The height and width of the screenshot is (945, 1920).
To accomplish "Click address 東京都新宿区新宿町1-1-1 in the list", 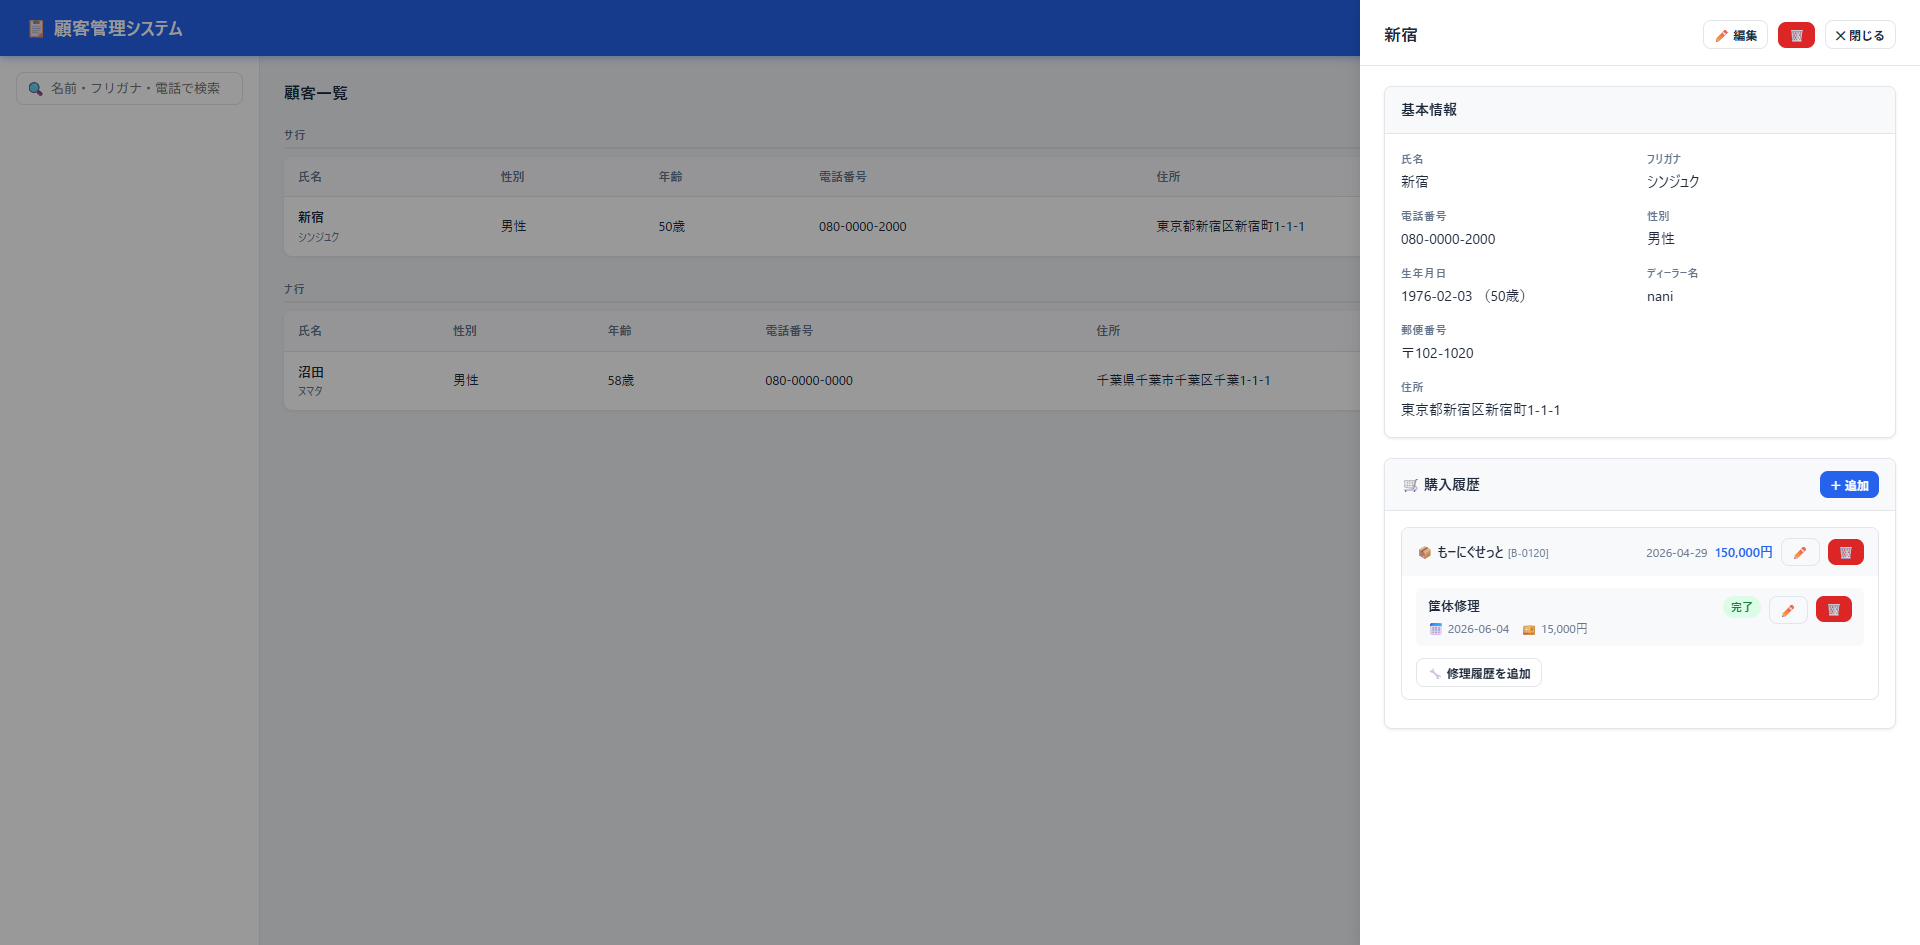I will (x=1230, y=227).
